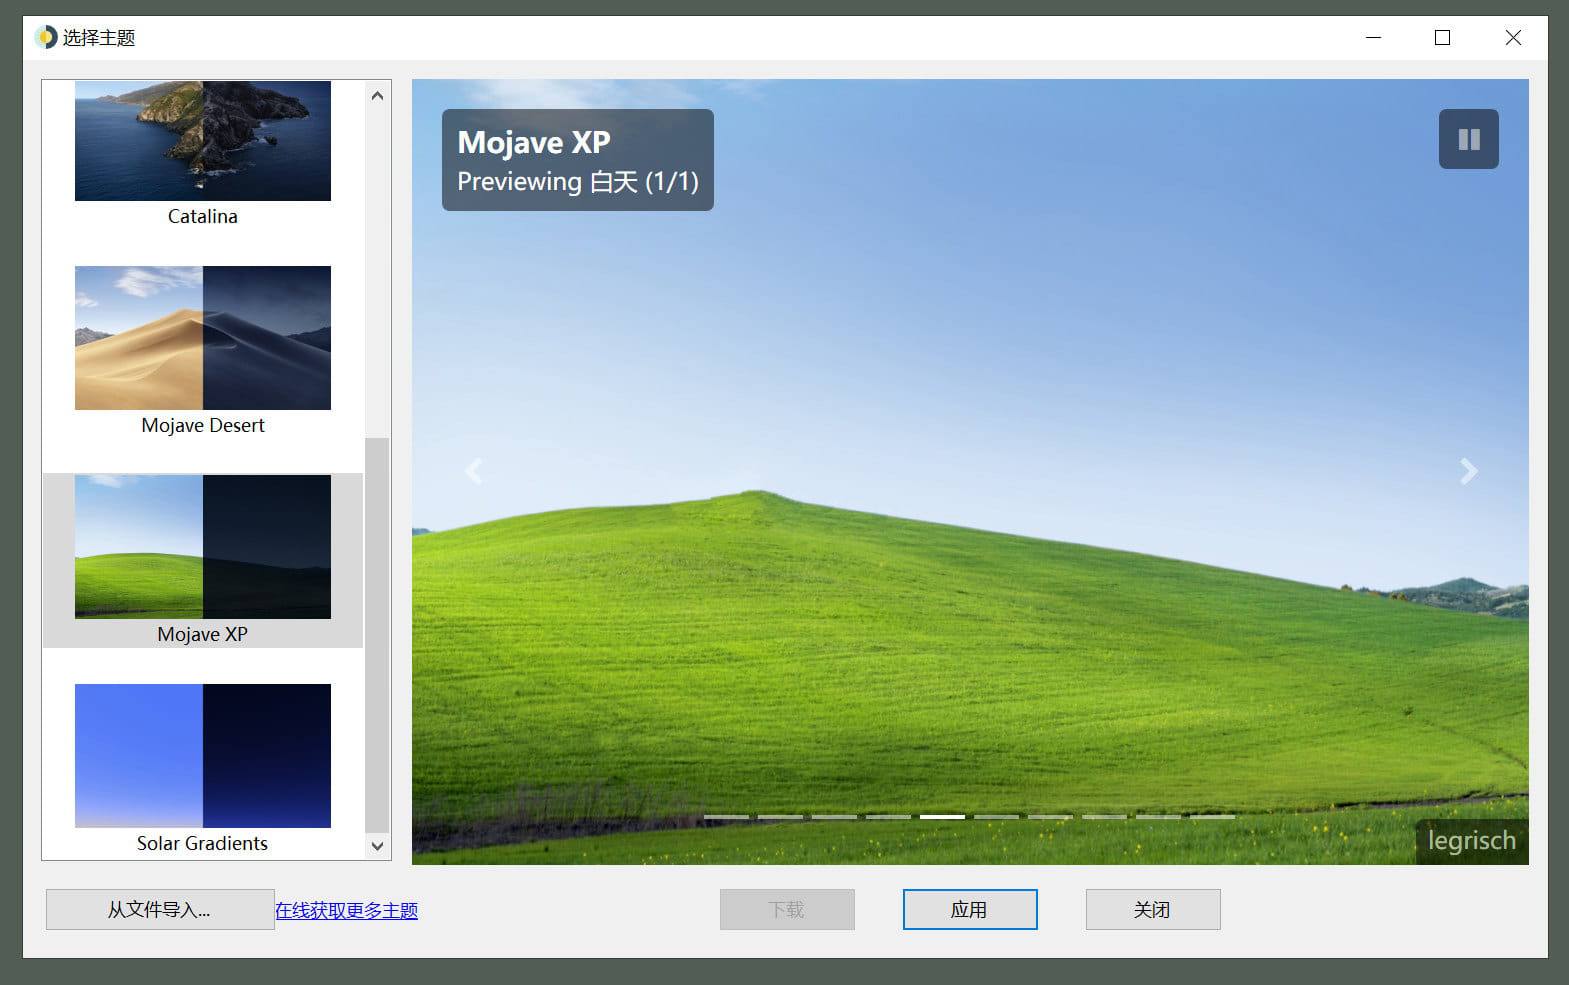Image resolution: width=1569 pixels, height=985 pixels.
Task: Maximize the theme selection window
Action: [1441, 38]
